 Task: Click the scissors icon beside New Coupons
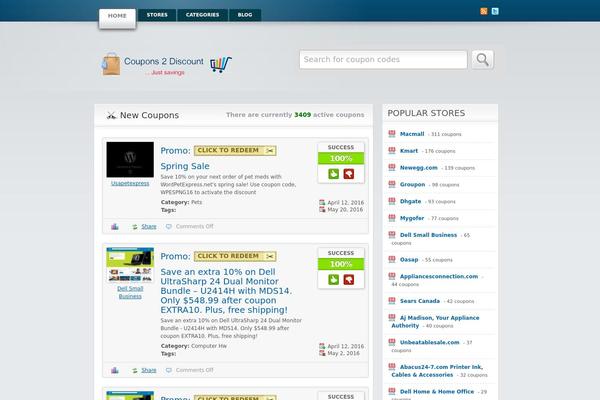111,115
